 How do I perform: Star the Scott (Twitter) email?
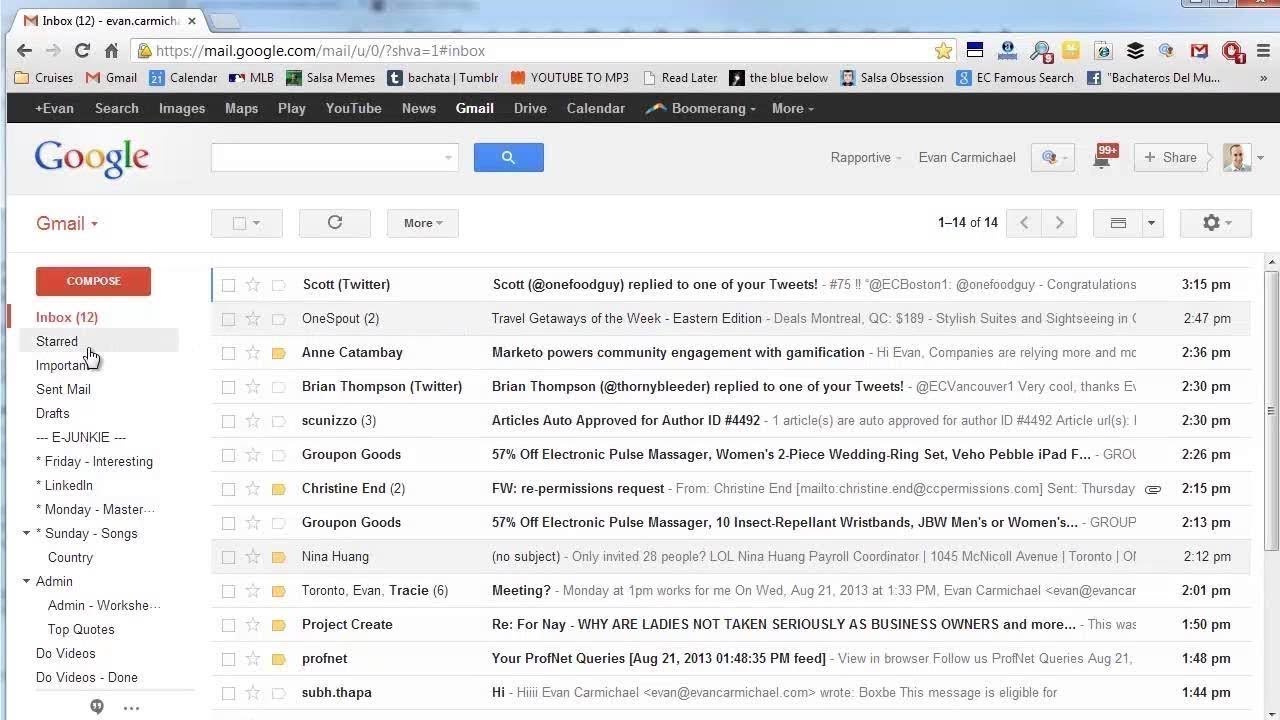(253, 285)
